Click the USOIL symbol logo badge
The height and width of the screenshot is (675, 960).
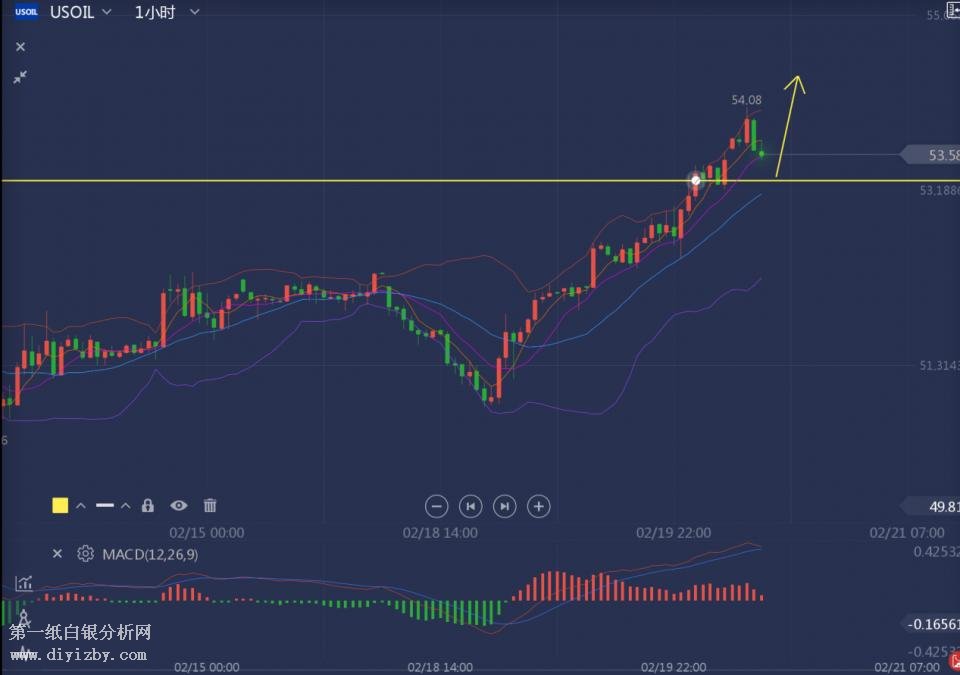(26, 12)
